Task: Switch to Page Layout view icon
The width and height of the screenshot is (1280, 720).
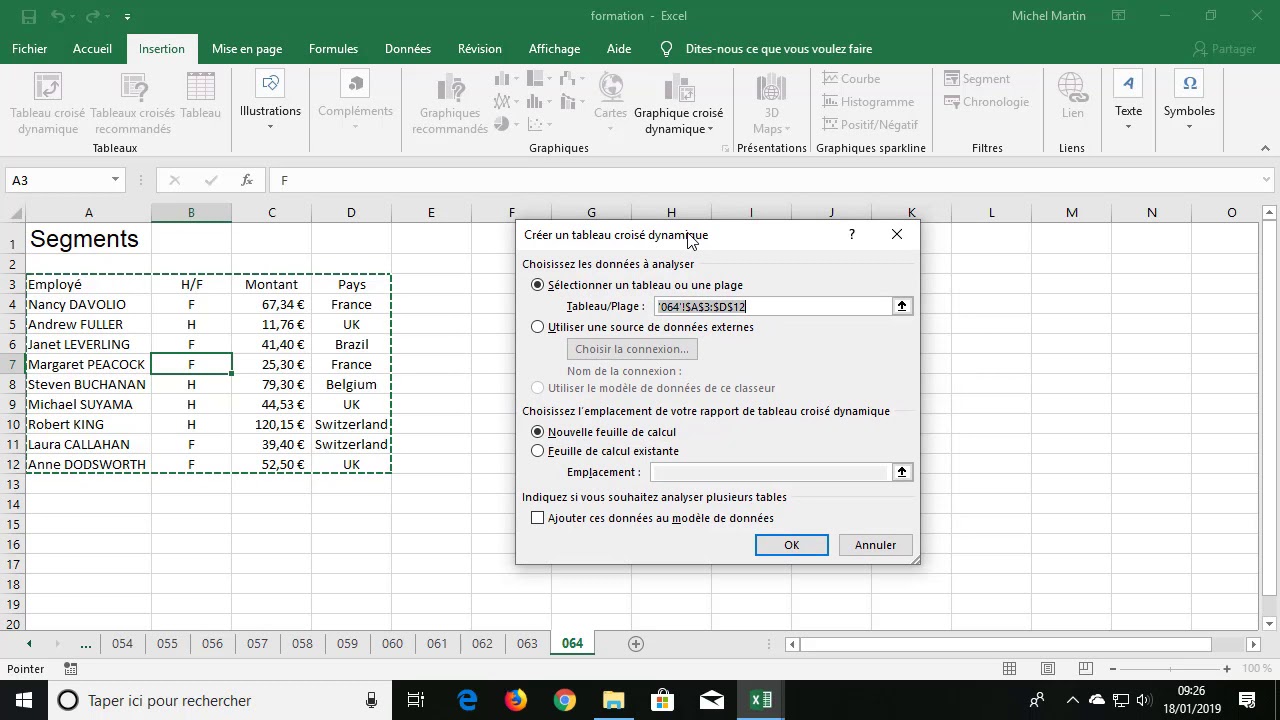Action: (x=1048, y=669)
